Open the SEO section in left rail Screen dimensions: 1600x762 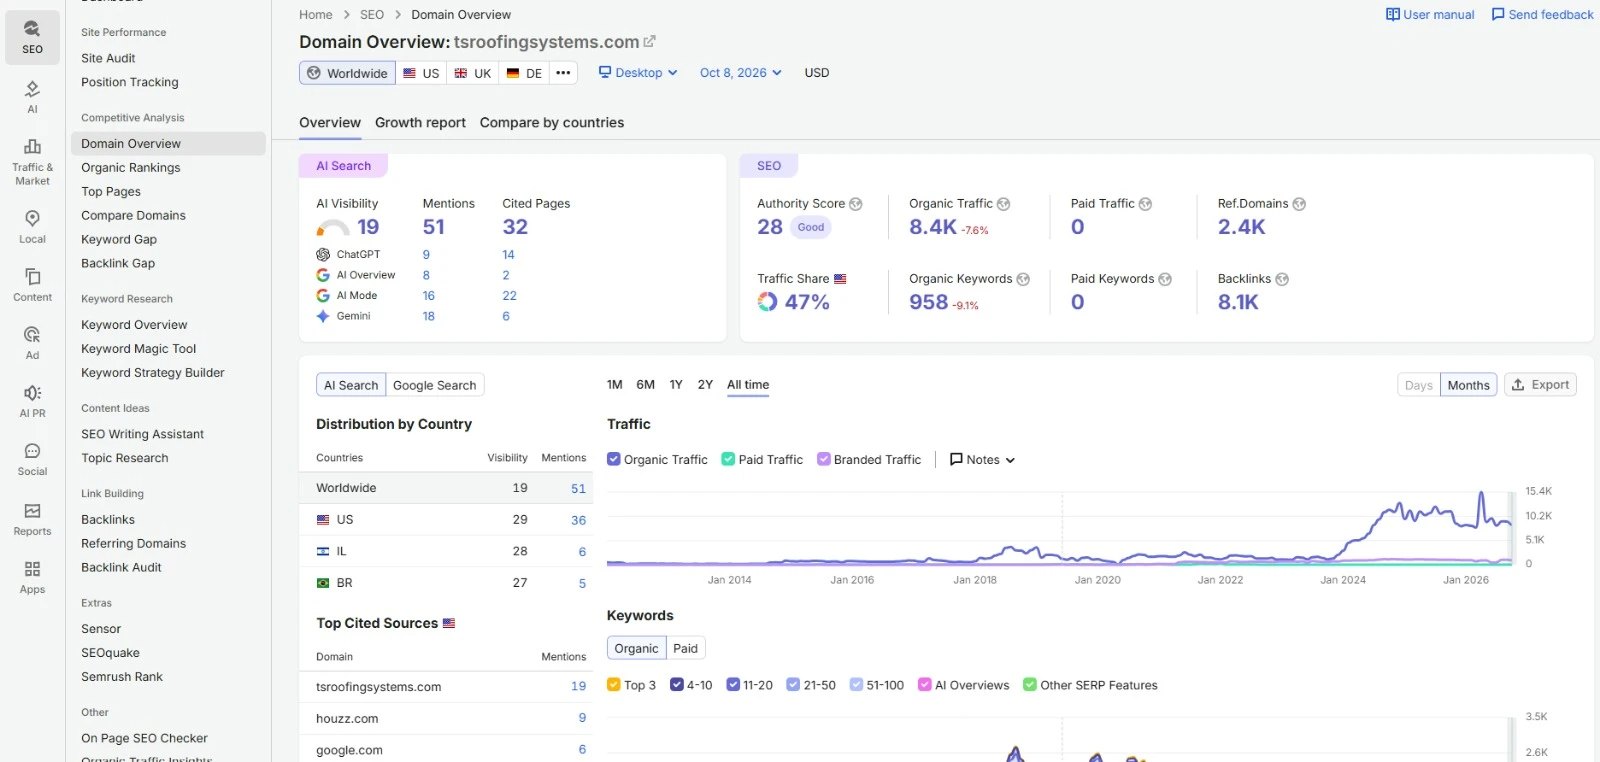click(x=32, y=37)
